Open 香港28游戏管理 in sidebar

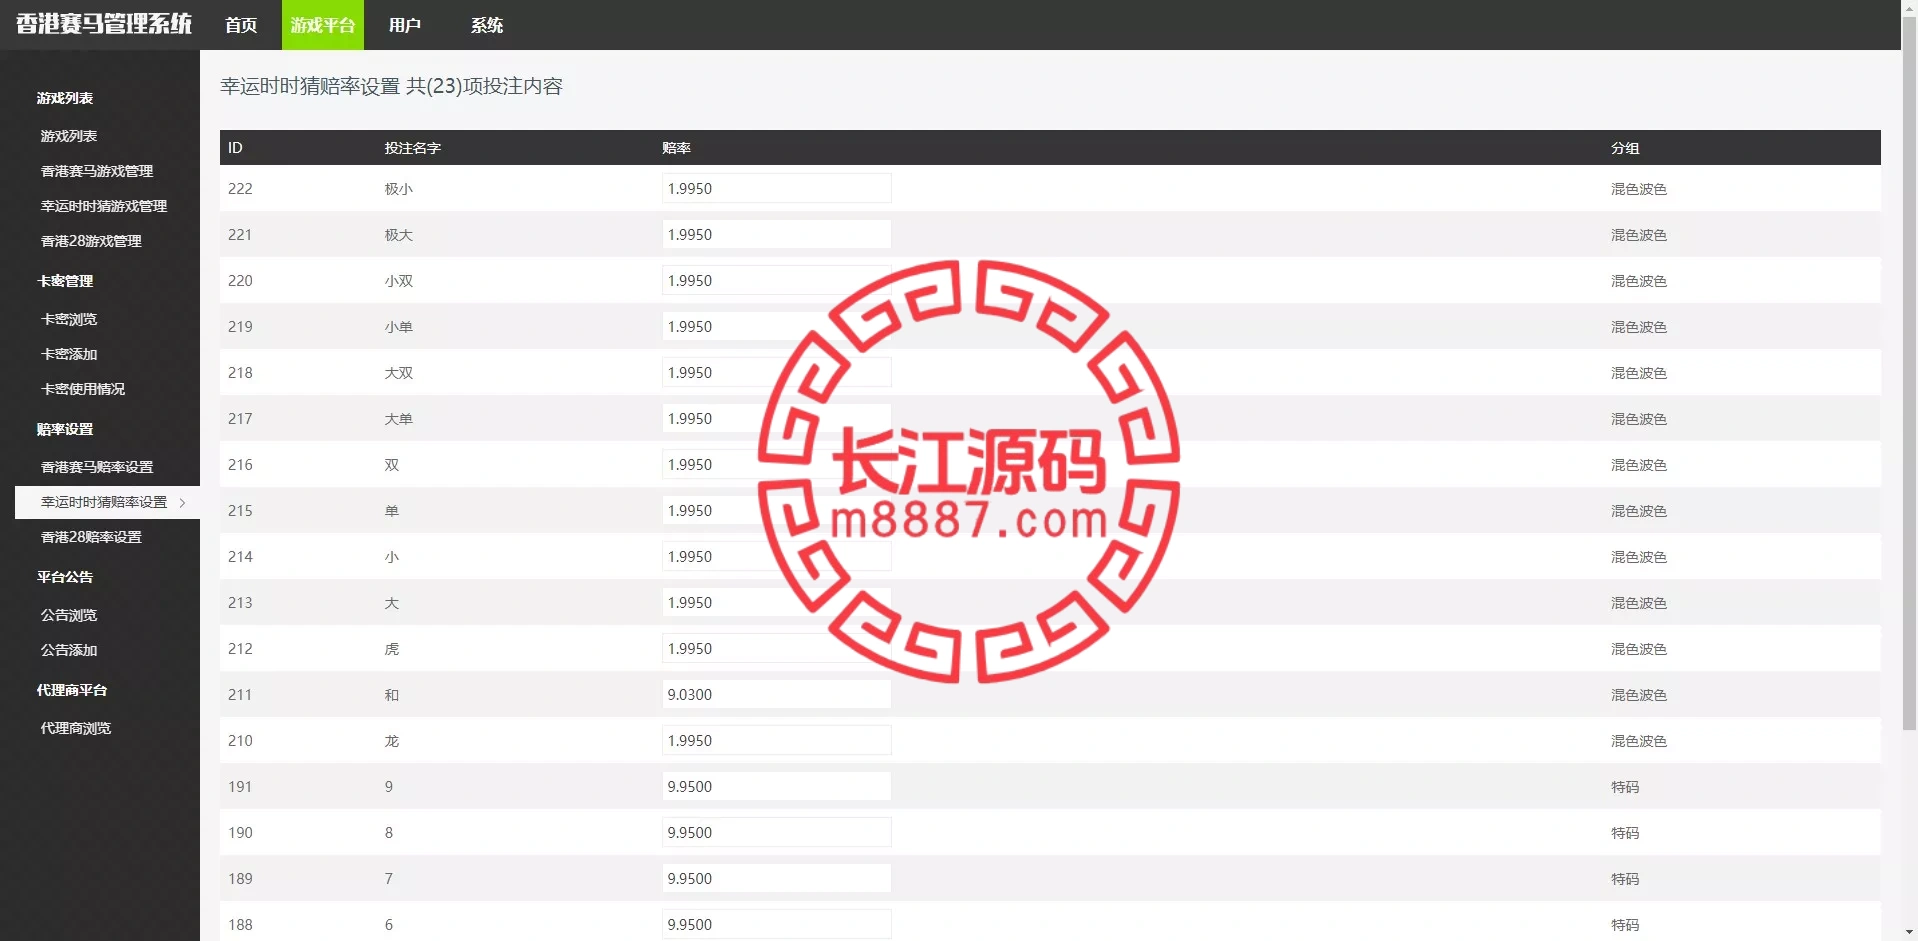pyautogui.click(x=91, y=241)
